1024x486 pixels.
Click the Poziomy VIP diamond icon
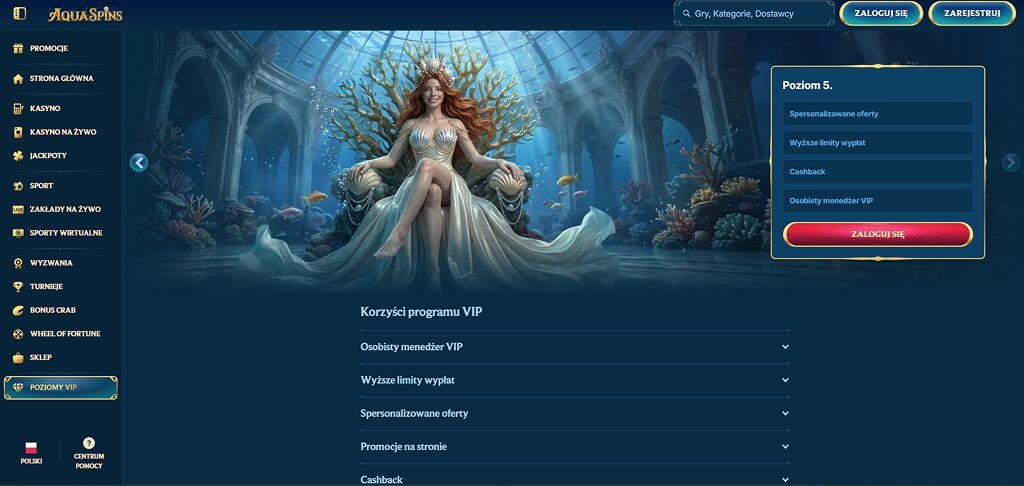[x=18, y=387]
